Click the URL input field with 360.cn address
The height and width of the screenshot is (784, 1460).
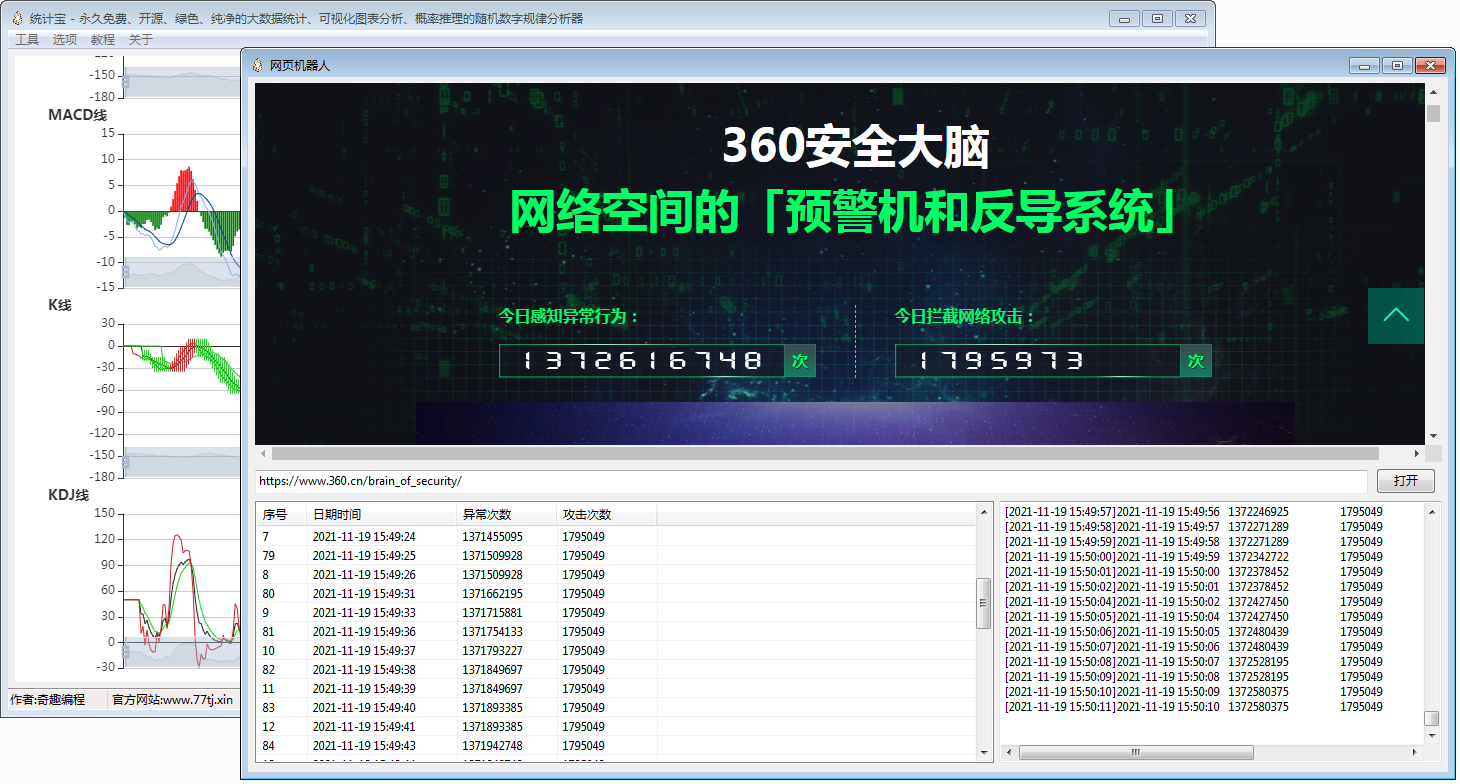tap(810, 480)
